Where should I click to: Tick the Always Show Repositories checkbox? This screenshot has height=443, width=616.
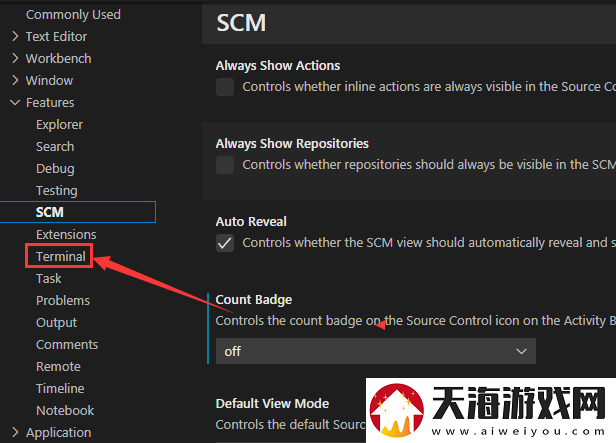pyautogui.click(x=225, y=165)
